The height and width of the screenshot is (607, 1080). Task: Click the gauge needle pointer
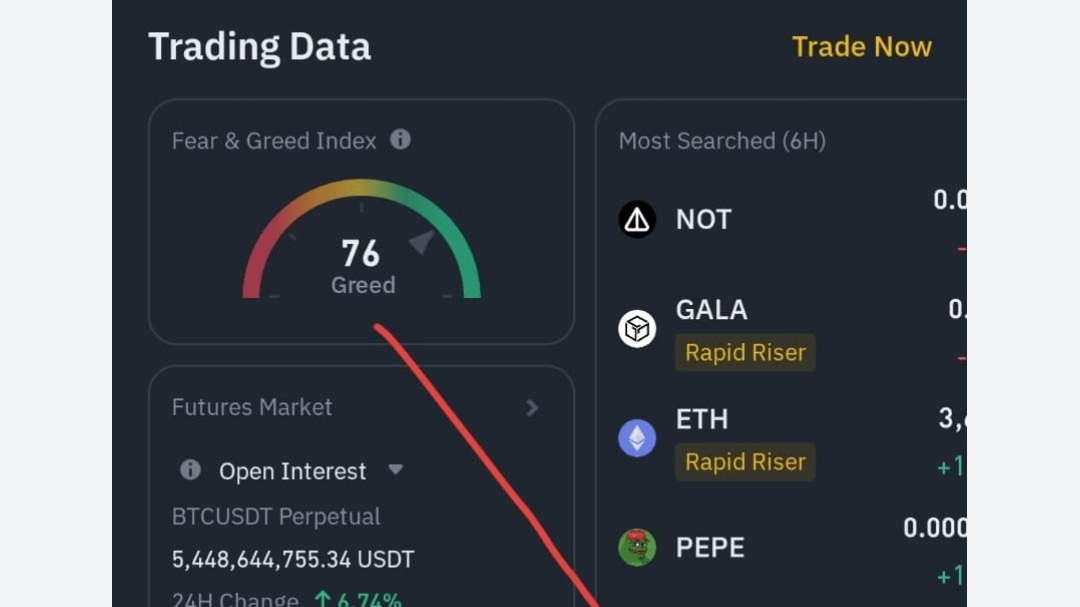422,241
